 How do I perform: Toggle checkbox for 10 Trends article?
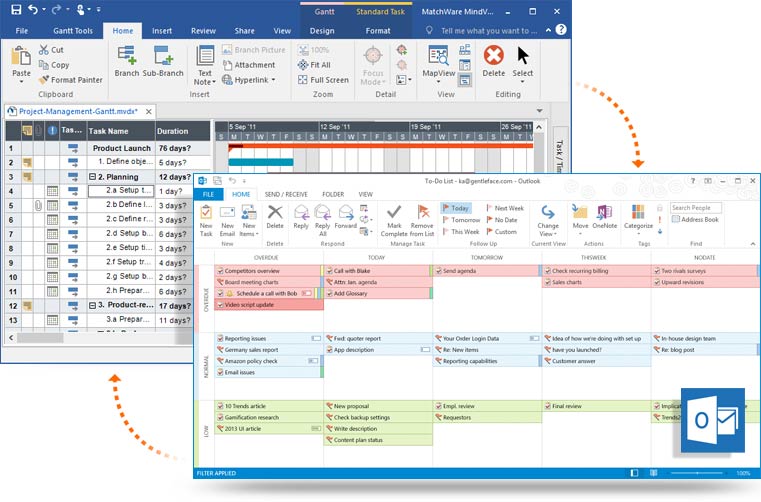[220, 406]
